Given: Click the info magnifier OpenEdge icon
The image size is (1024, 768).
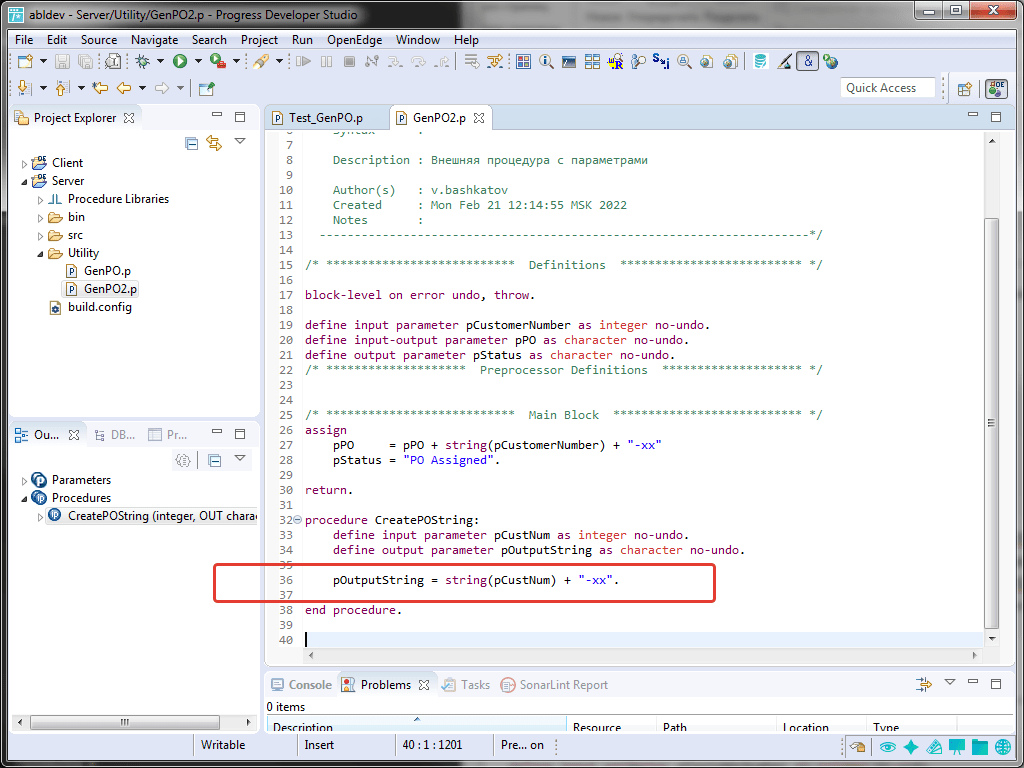Looking at the screenshot, I should pos(547,62).
